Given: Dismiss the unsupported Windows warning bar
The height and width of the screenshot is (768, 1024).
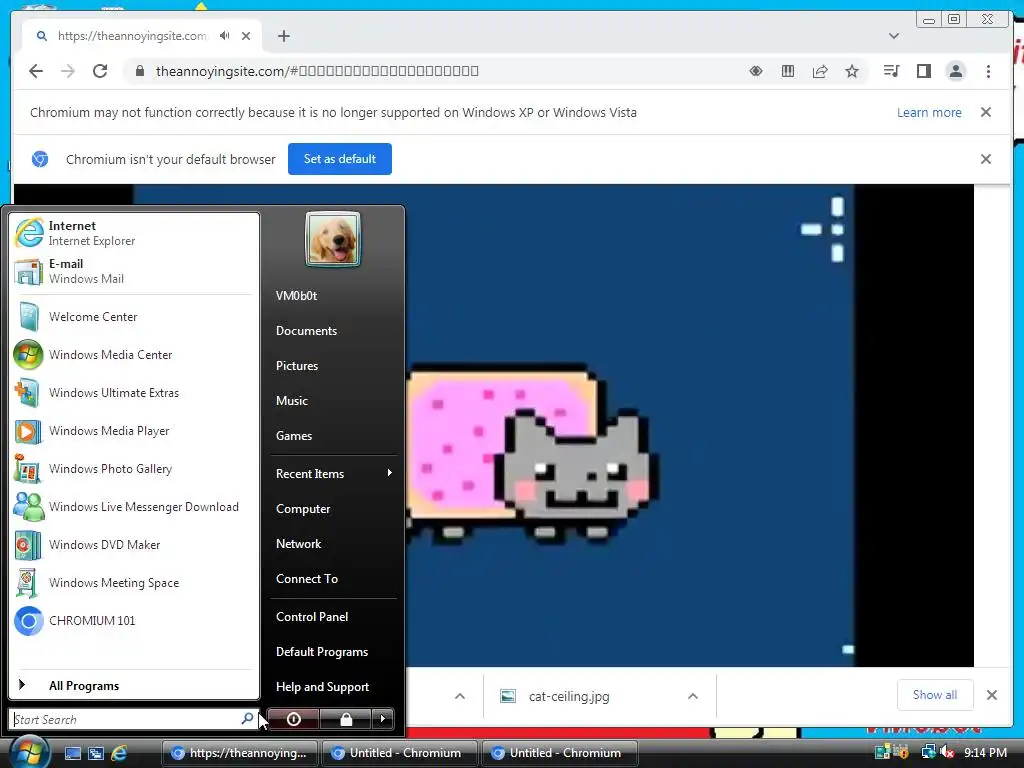Looking at the screenshot, I should tap(986, 112).
